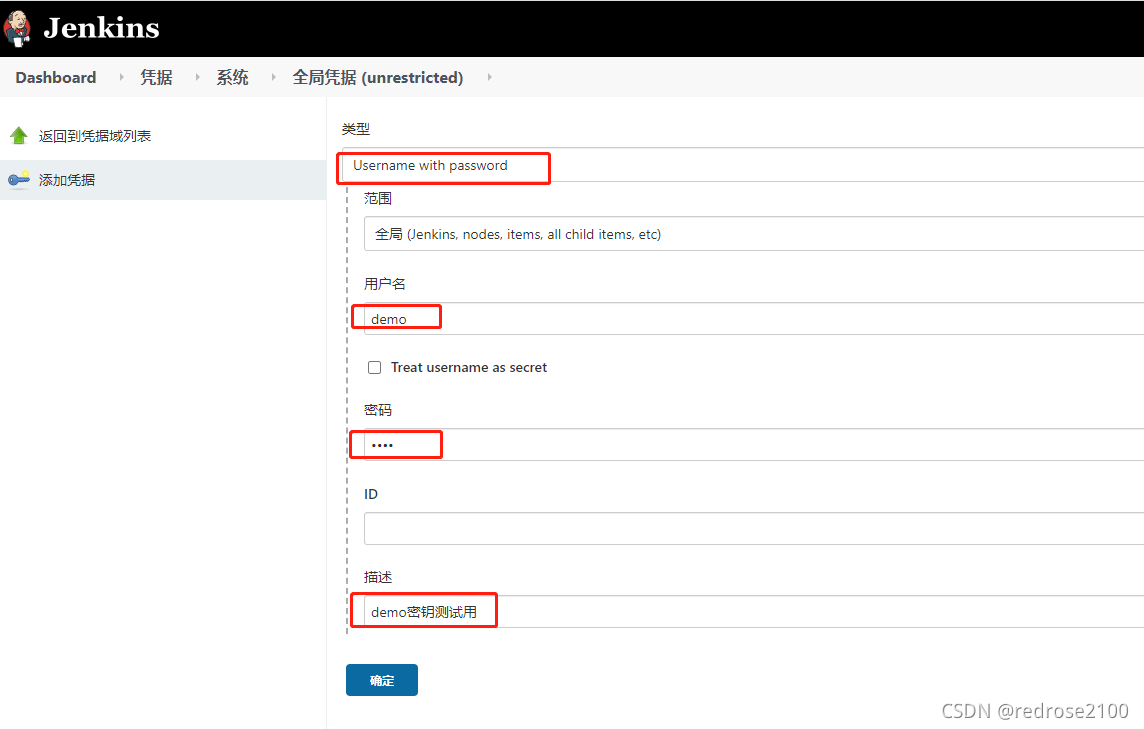Expand the chevron after 凭据 breadcrumb

[197, 77]
